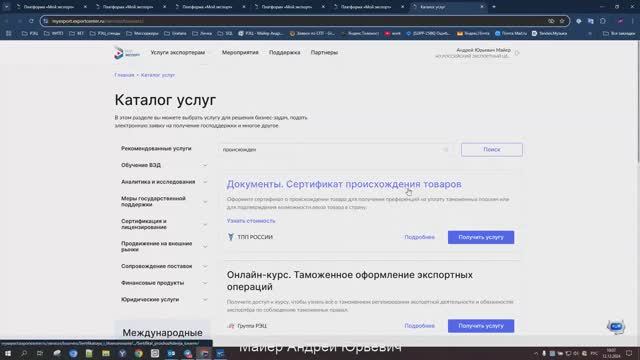Select Рекомендованные услуги in the sidebar
640x360 pixels.
pos(156,149)
